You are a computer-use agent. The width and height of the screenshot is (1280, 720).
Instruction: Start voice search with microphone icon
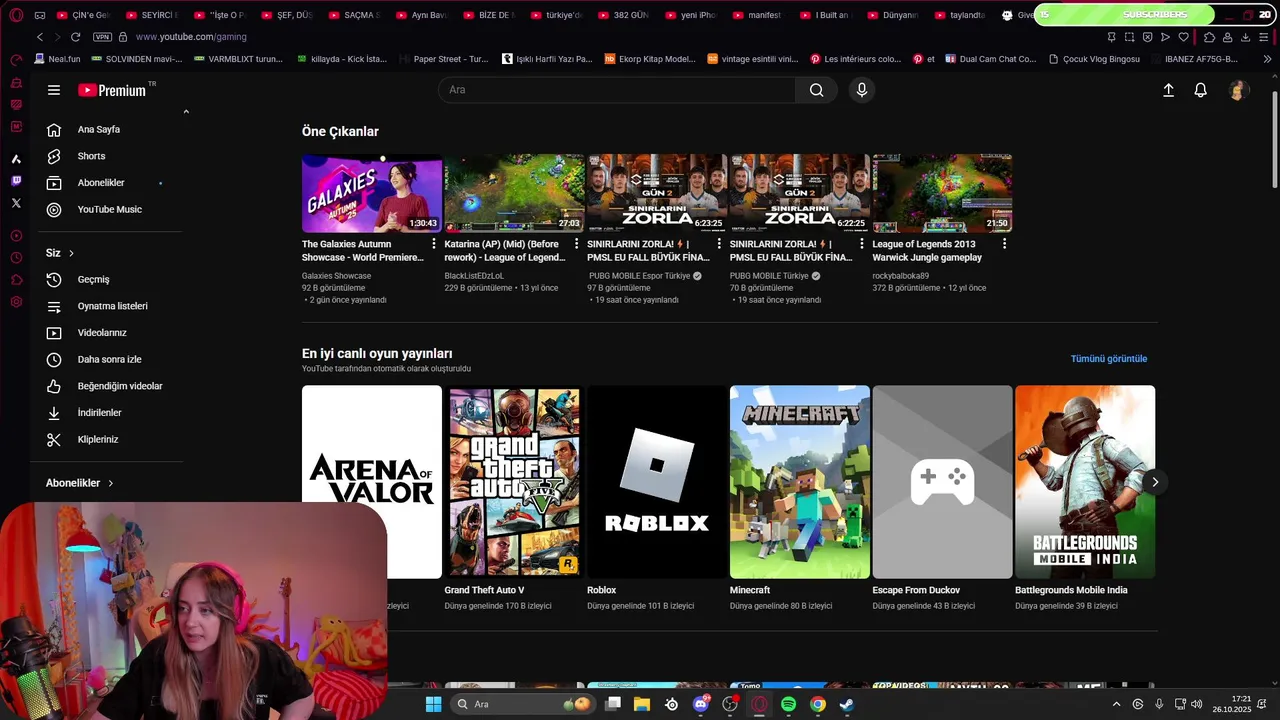[x=862, y=90]
